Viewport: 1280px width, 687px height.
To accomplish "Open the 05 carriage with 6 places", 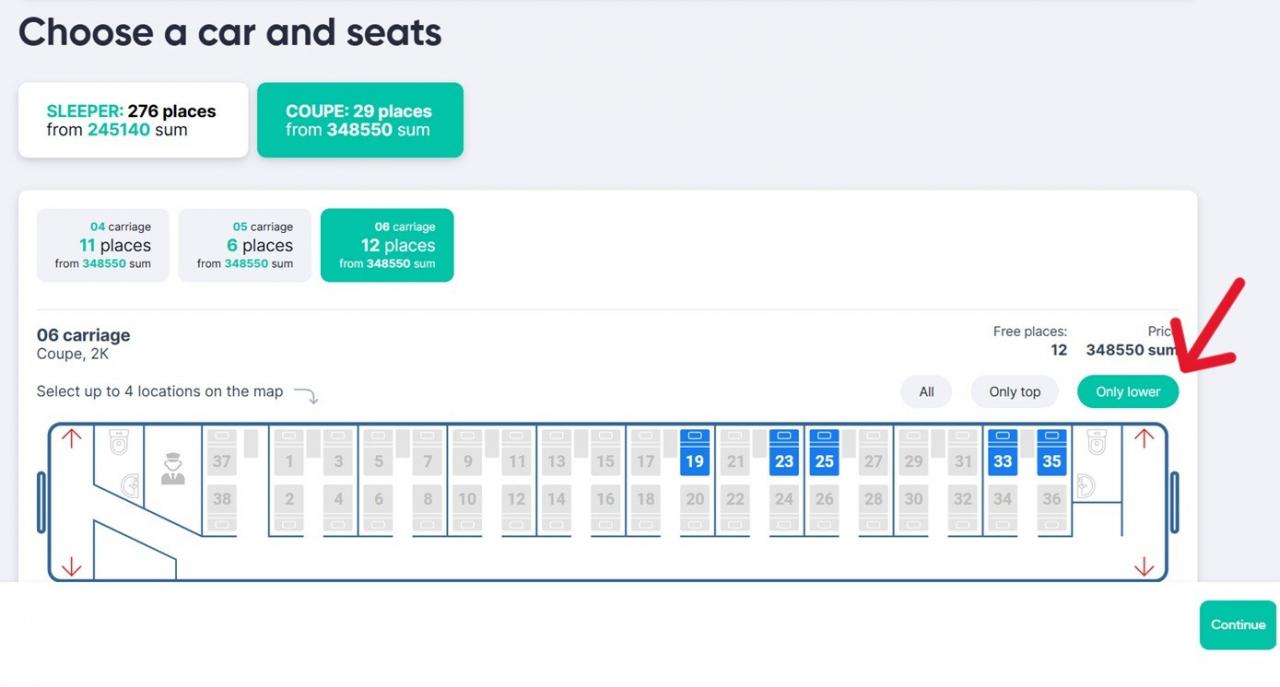I will pos(245,245).
